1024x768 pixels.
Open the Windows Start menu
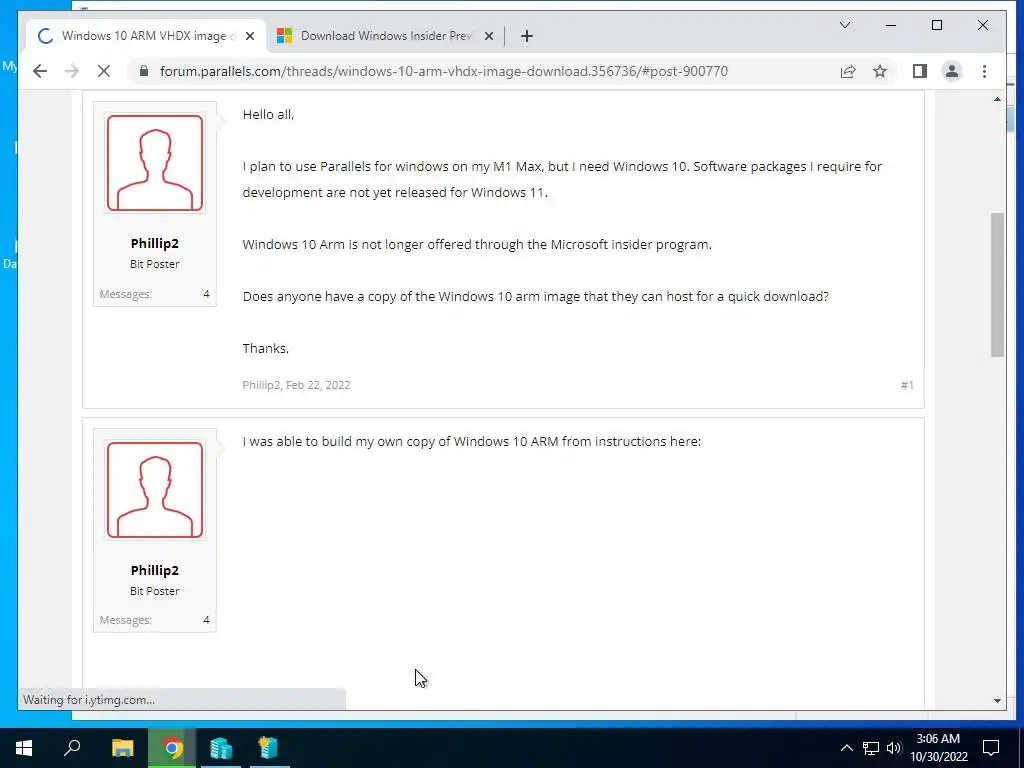click(24, 748)
